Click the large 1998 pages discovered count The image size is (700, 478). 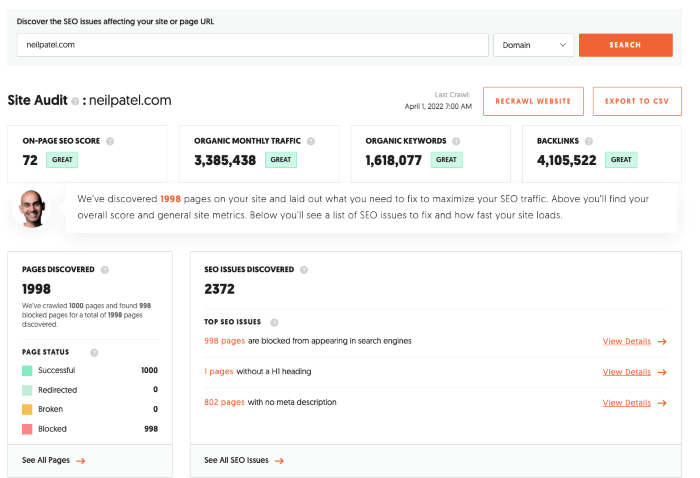(x=36, y=289)
